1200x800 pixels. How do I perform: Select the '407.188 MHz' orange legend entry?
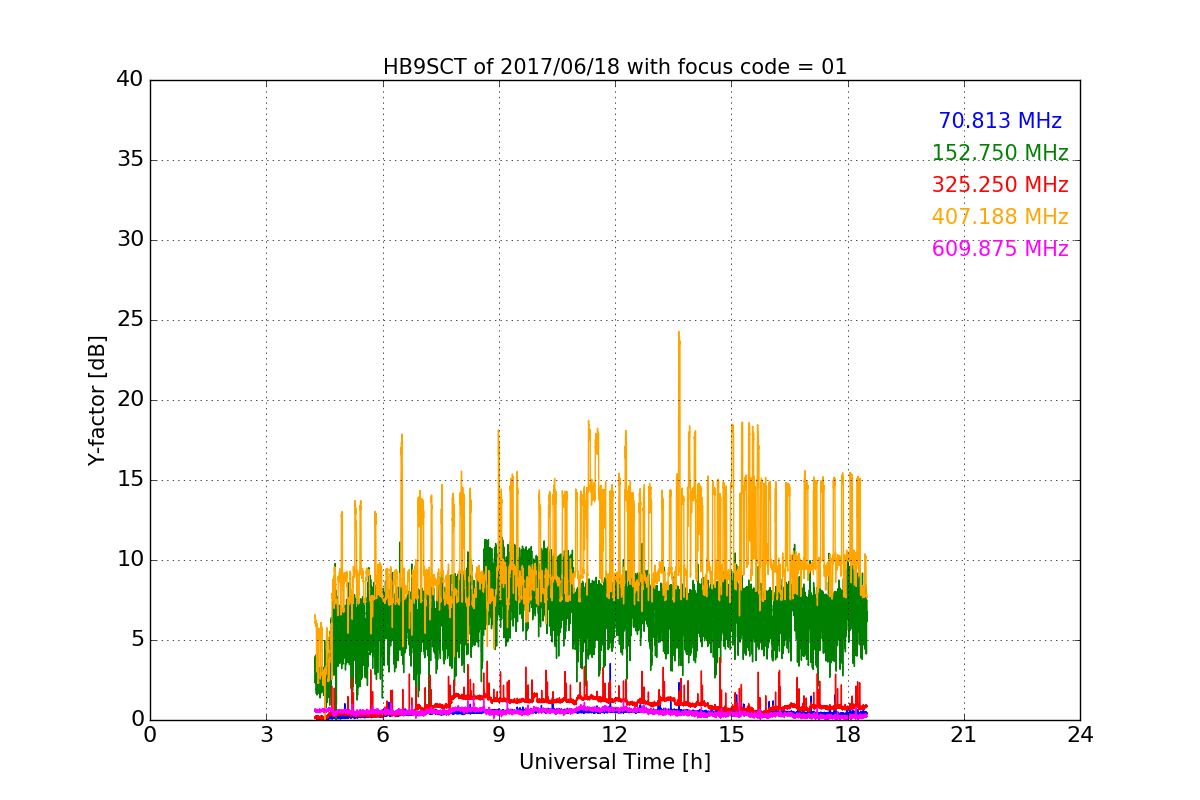(x=1000, y=217)
